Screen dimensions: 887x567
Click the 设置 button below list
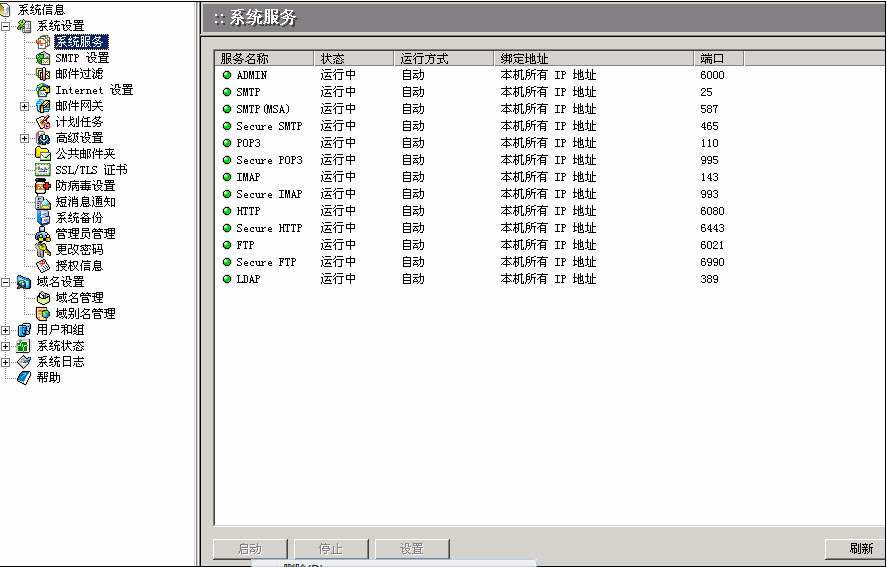411,549
